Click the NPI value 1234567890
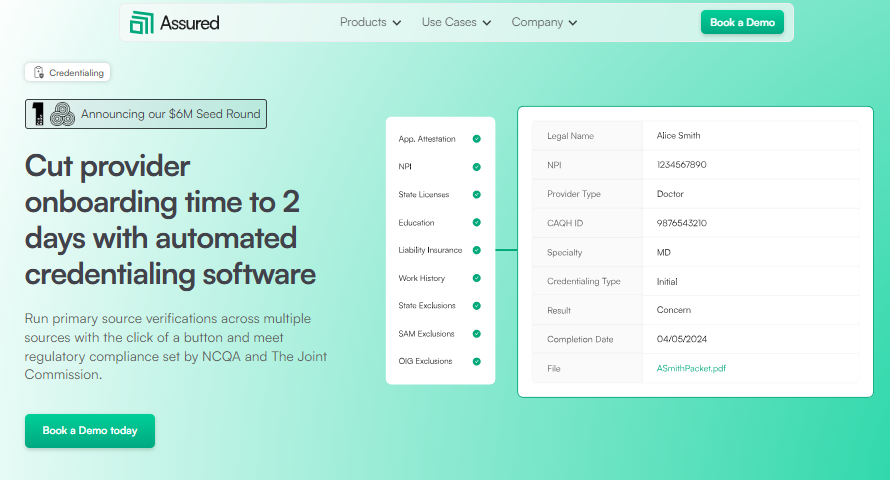Screen dimensions: 890x480 coord(681,165)
